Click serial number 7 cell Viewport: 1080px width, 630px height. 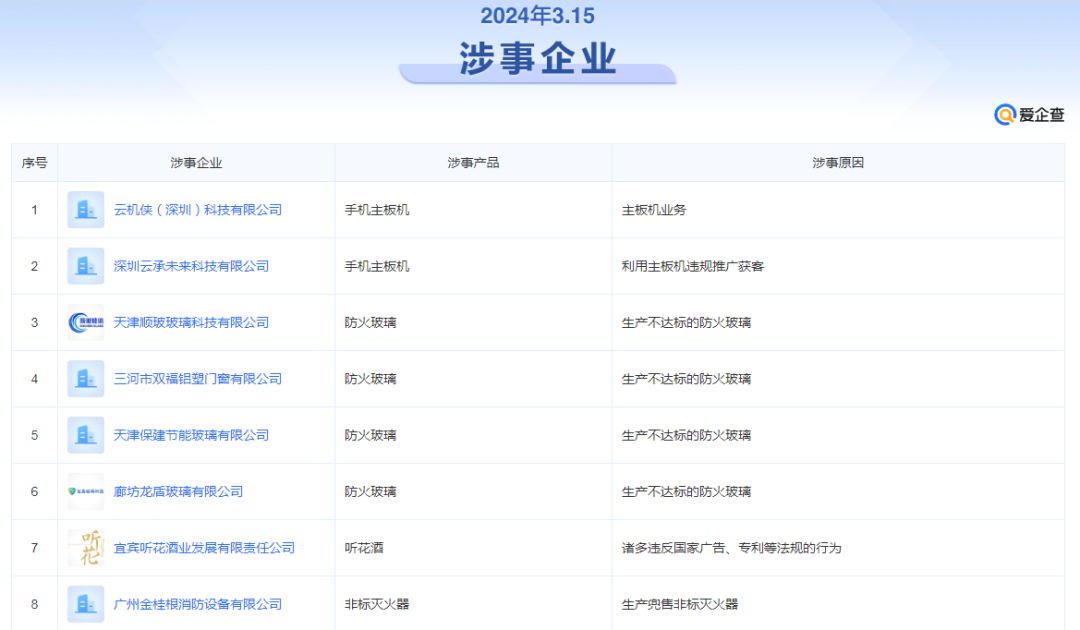tap(34, 548)
